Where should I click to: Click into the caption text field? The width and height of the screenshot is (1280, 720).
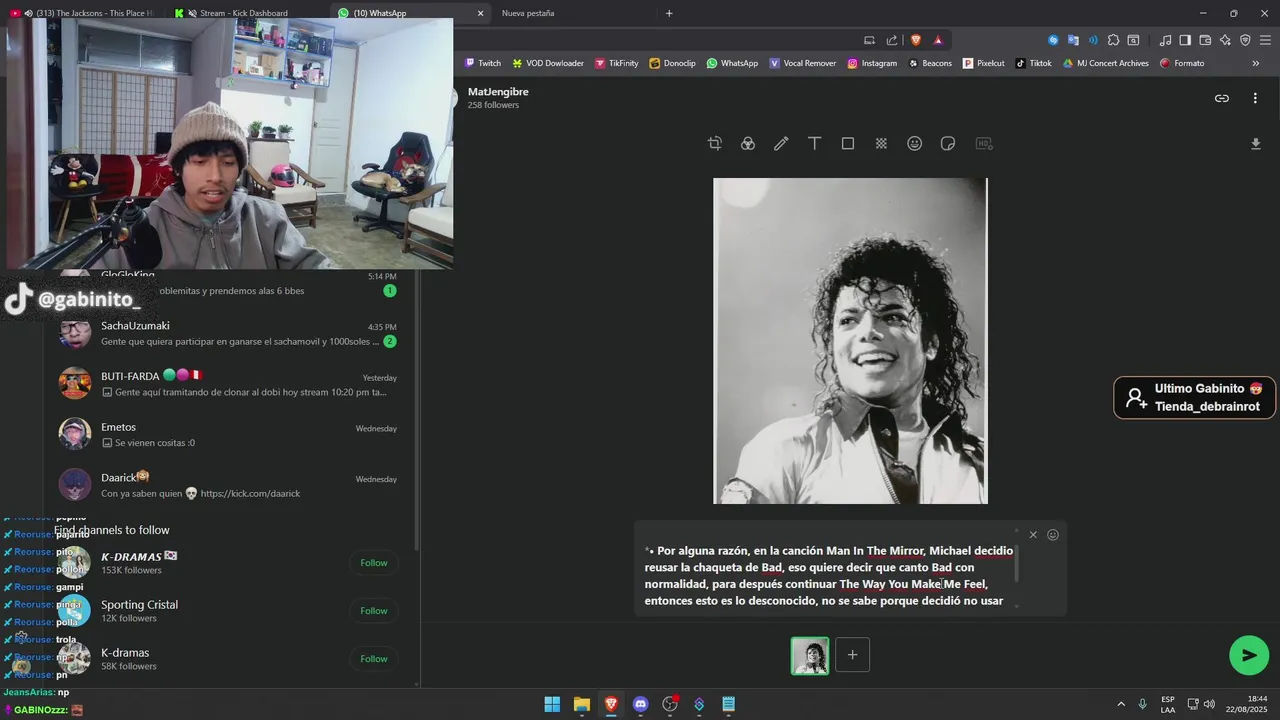(828, 576)
